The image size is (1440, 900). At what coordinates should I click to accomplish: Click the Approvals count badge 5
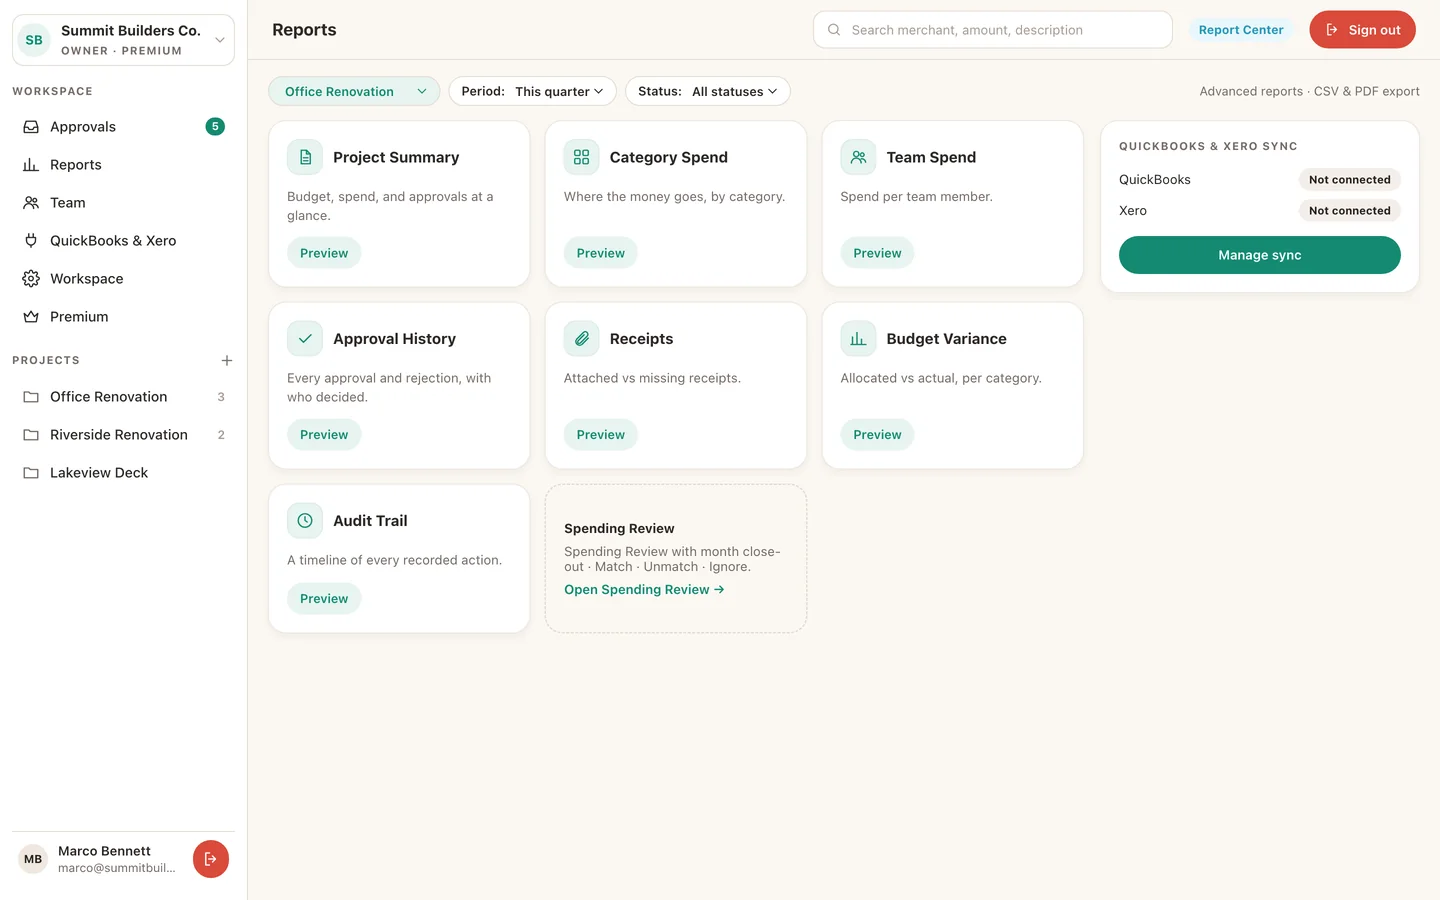coord(215,127)
